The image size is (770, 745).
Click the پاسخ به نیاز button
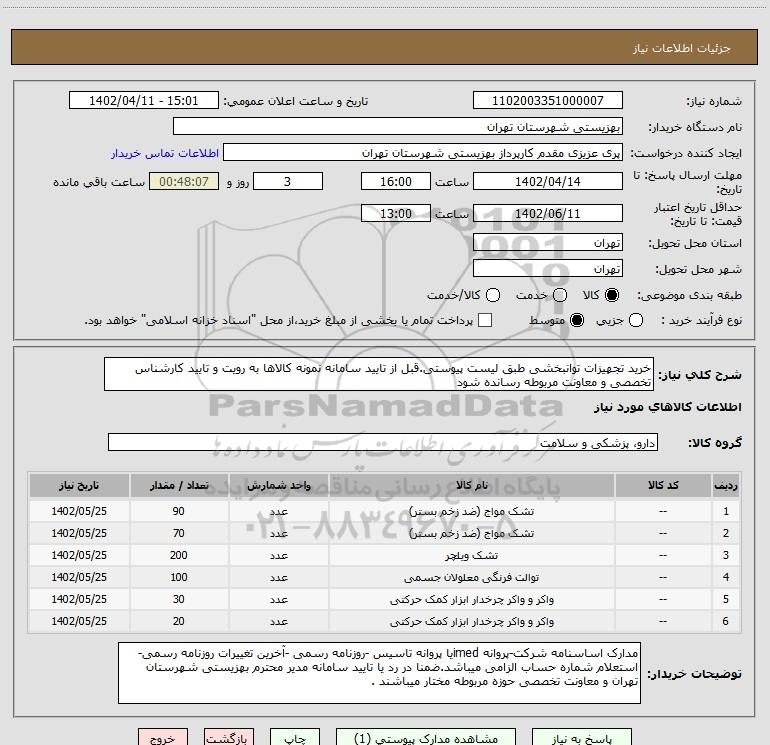coord(581,737)
